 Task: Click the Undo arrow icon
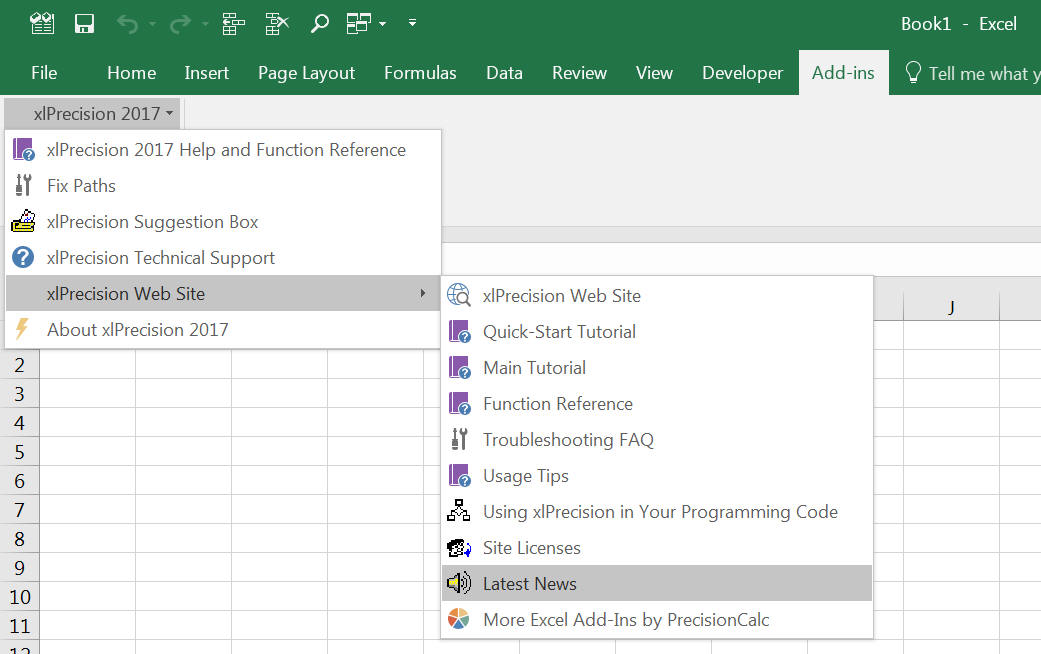click(127, 25)
